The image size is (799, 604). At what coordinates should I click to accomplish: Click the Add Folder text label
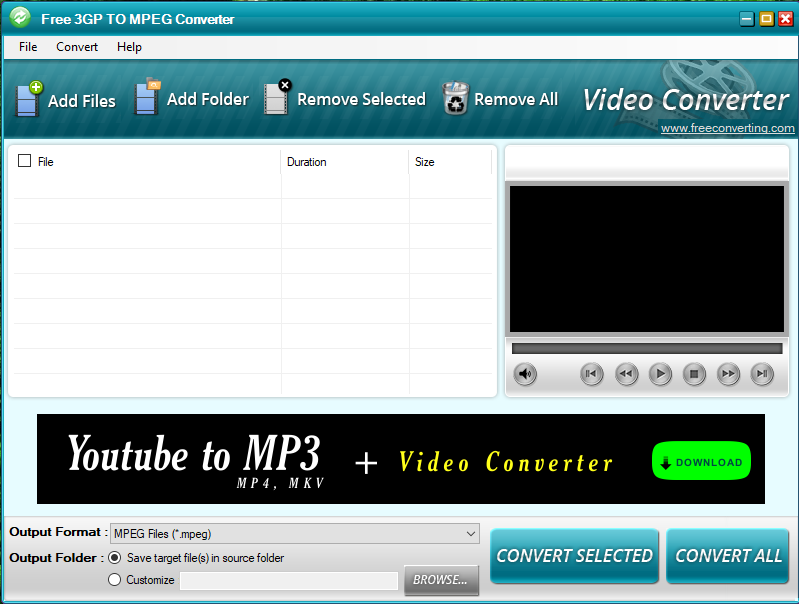[208, 99]
